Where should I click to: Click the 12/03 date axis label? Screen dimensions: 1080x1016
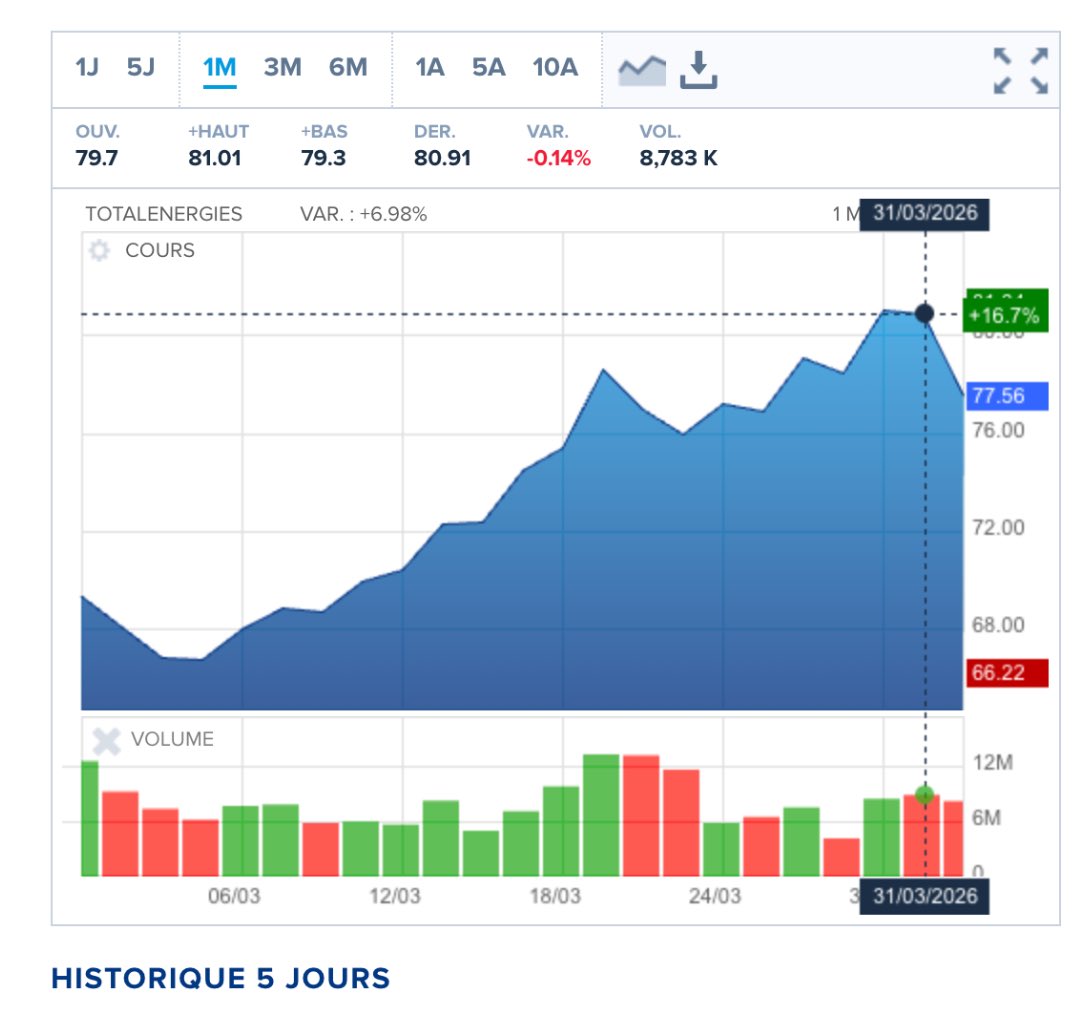[395, 896]
